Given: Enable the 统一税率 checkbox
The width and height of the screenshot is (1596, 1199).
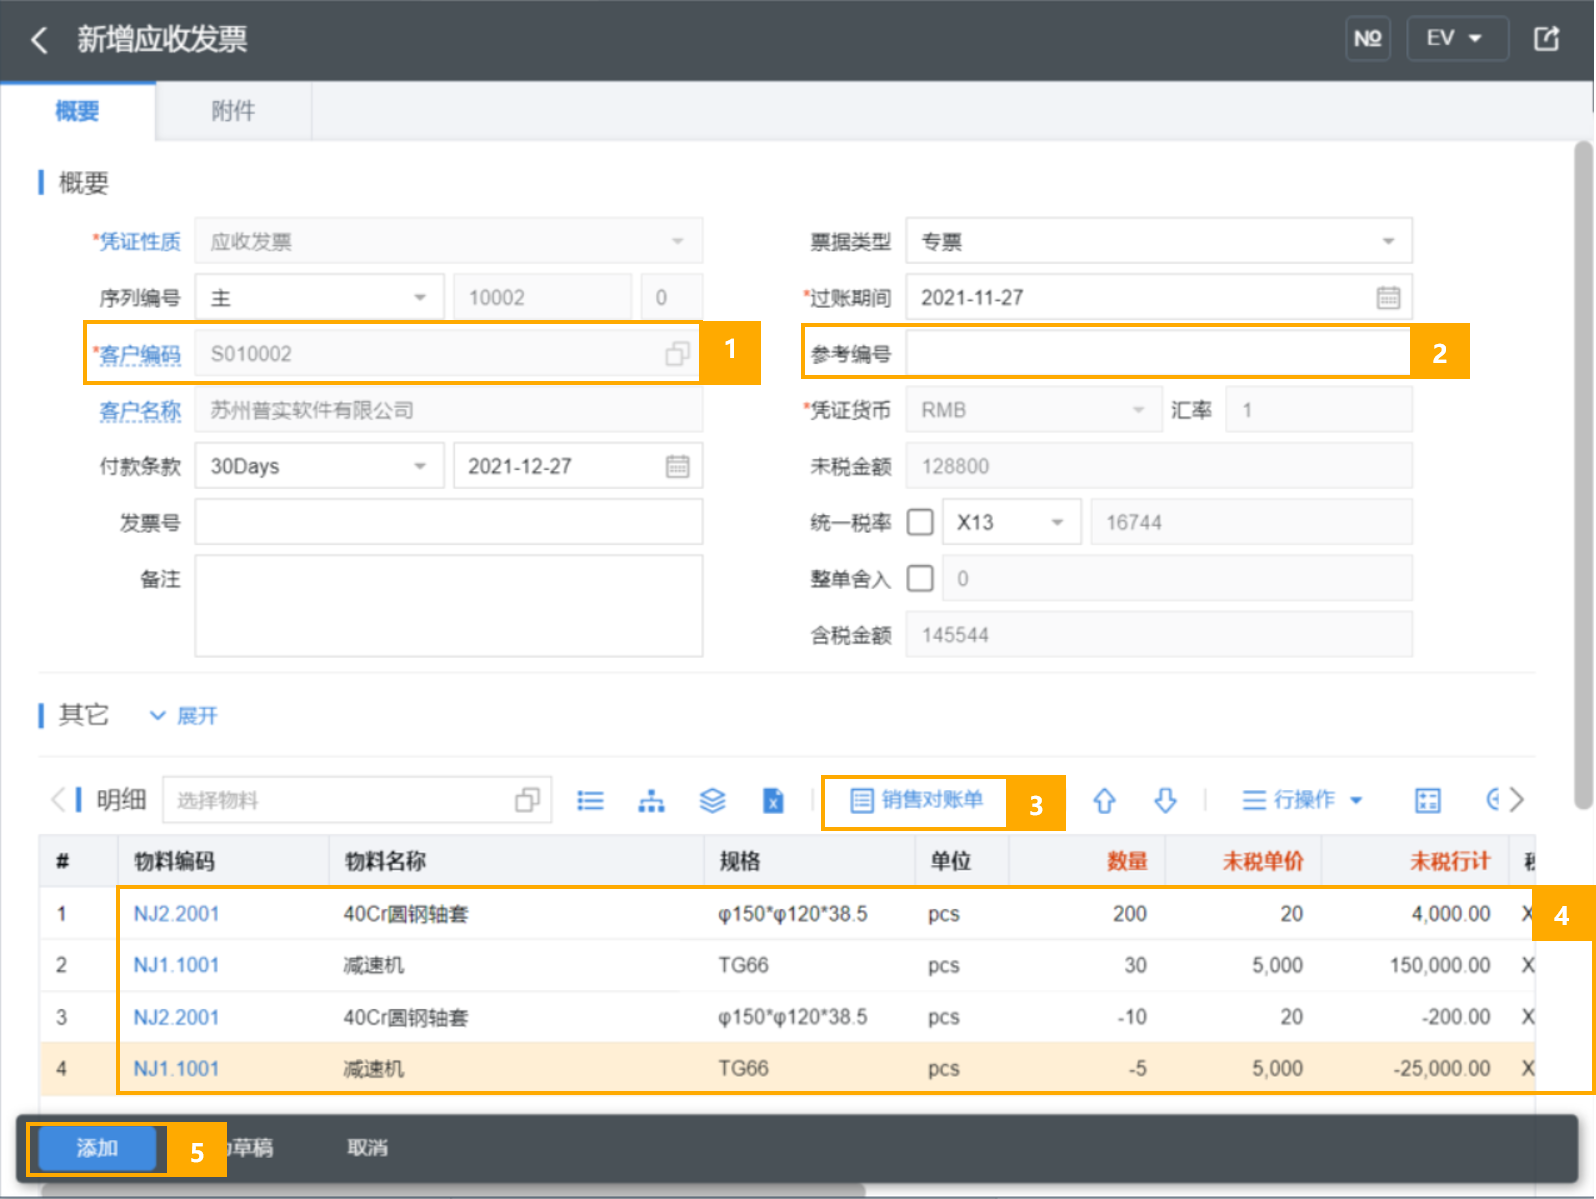Looking at the screenshot, I should [920, 522].
